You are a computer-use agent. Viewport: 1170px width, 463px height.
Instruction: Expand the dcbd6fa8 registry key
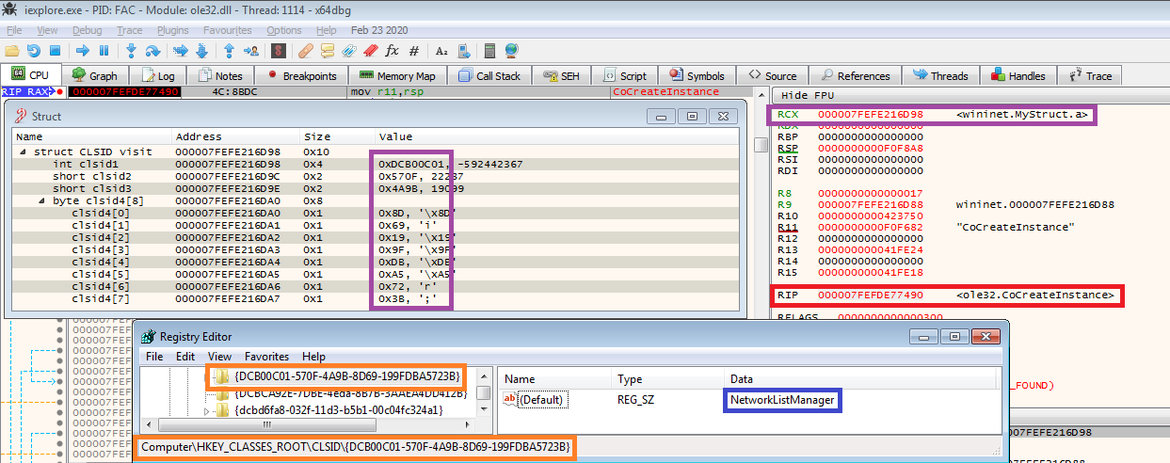tap(207, 410)
